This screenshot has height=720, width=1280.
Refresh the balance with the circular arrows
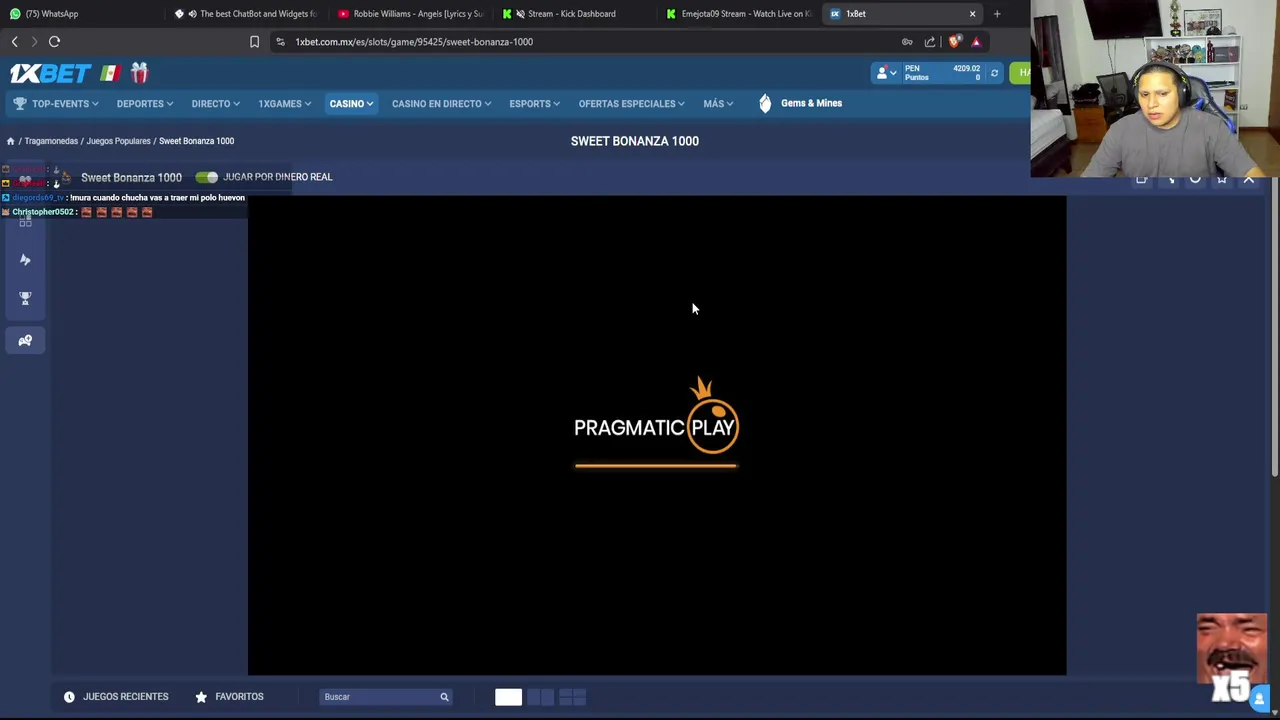tap(994, 73)
